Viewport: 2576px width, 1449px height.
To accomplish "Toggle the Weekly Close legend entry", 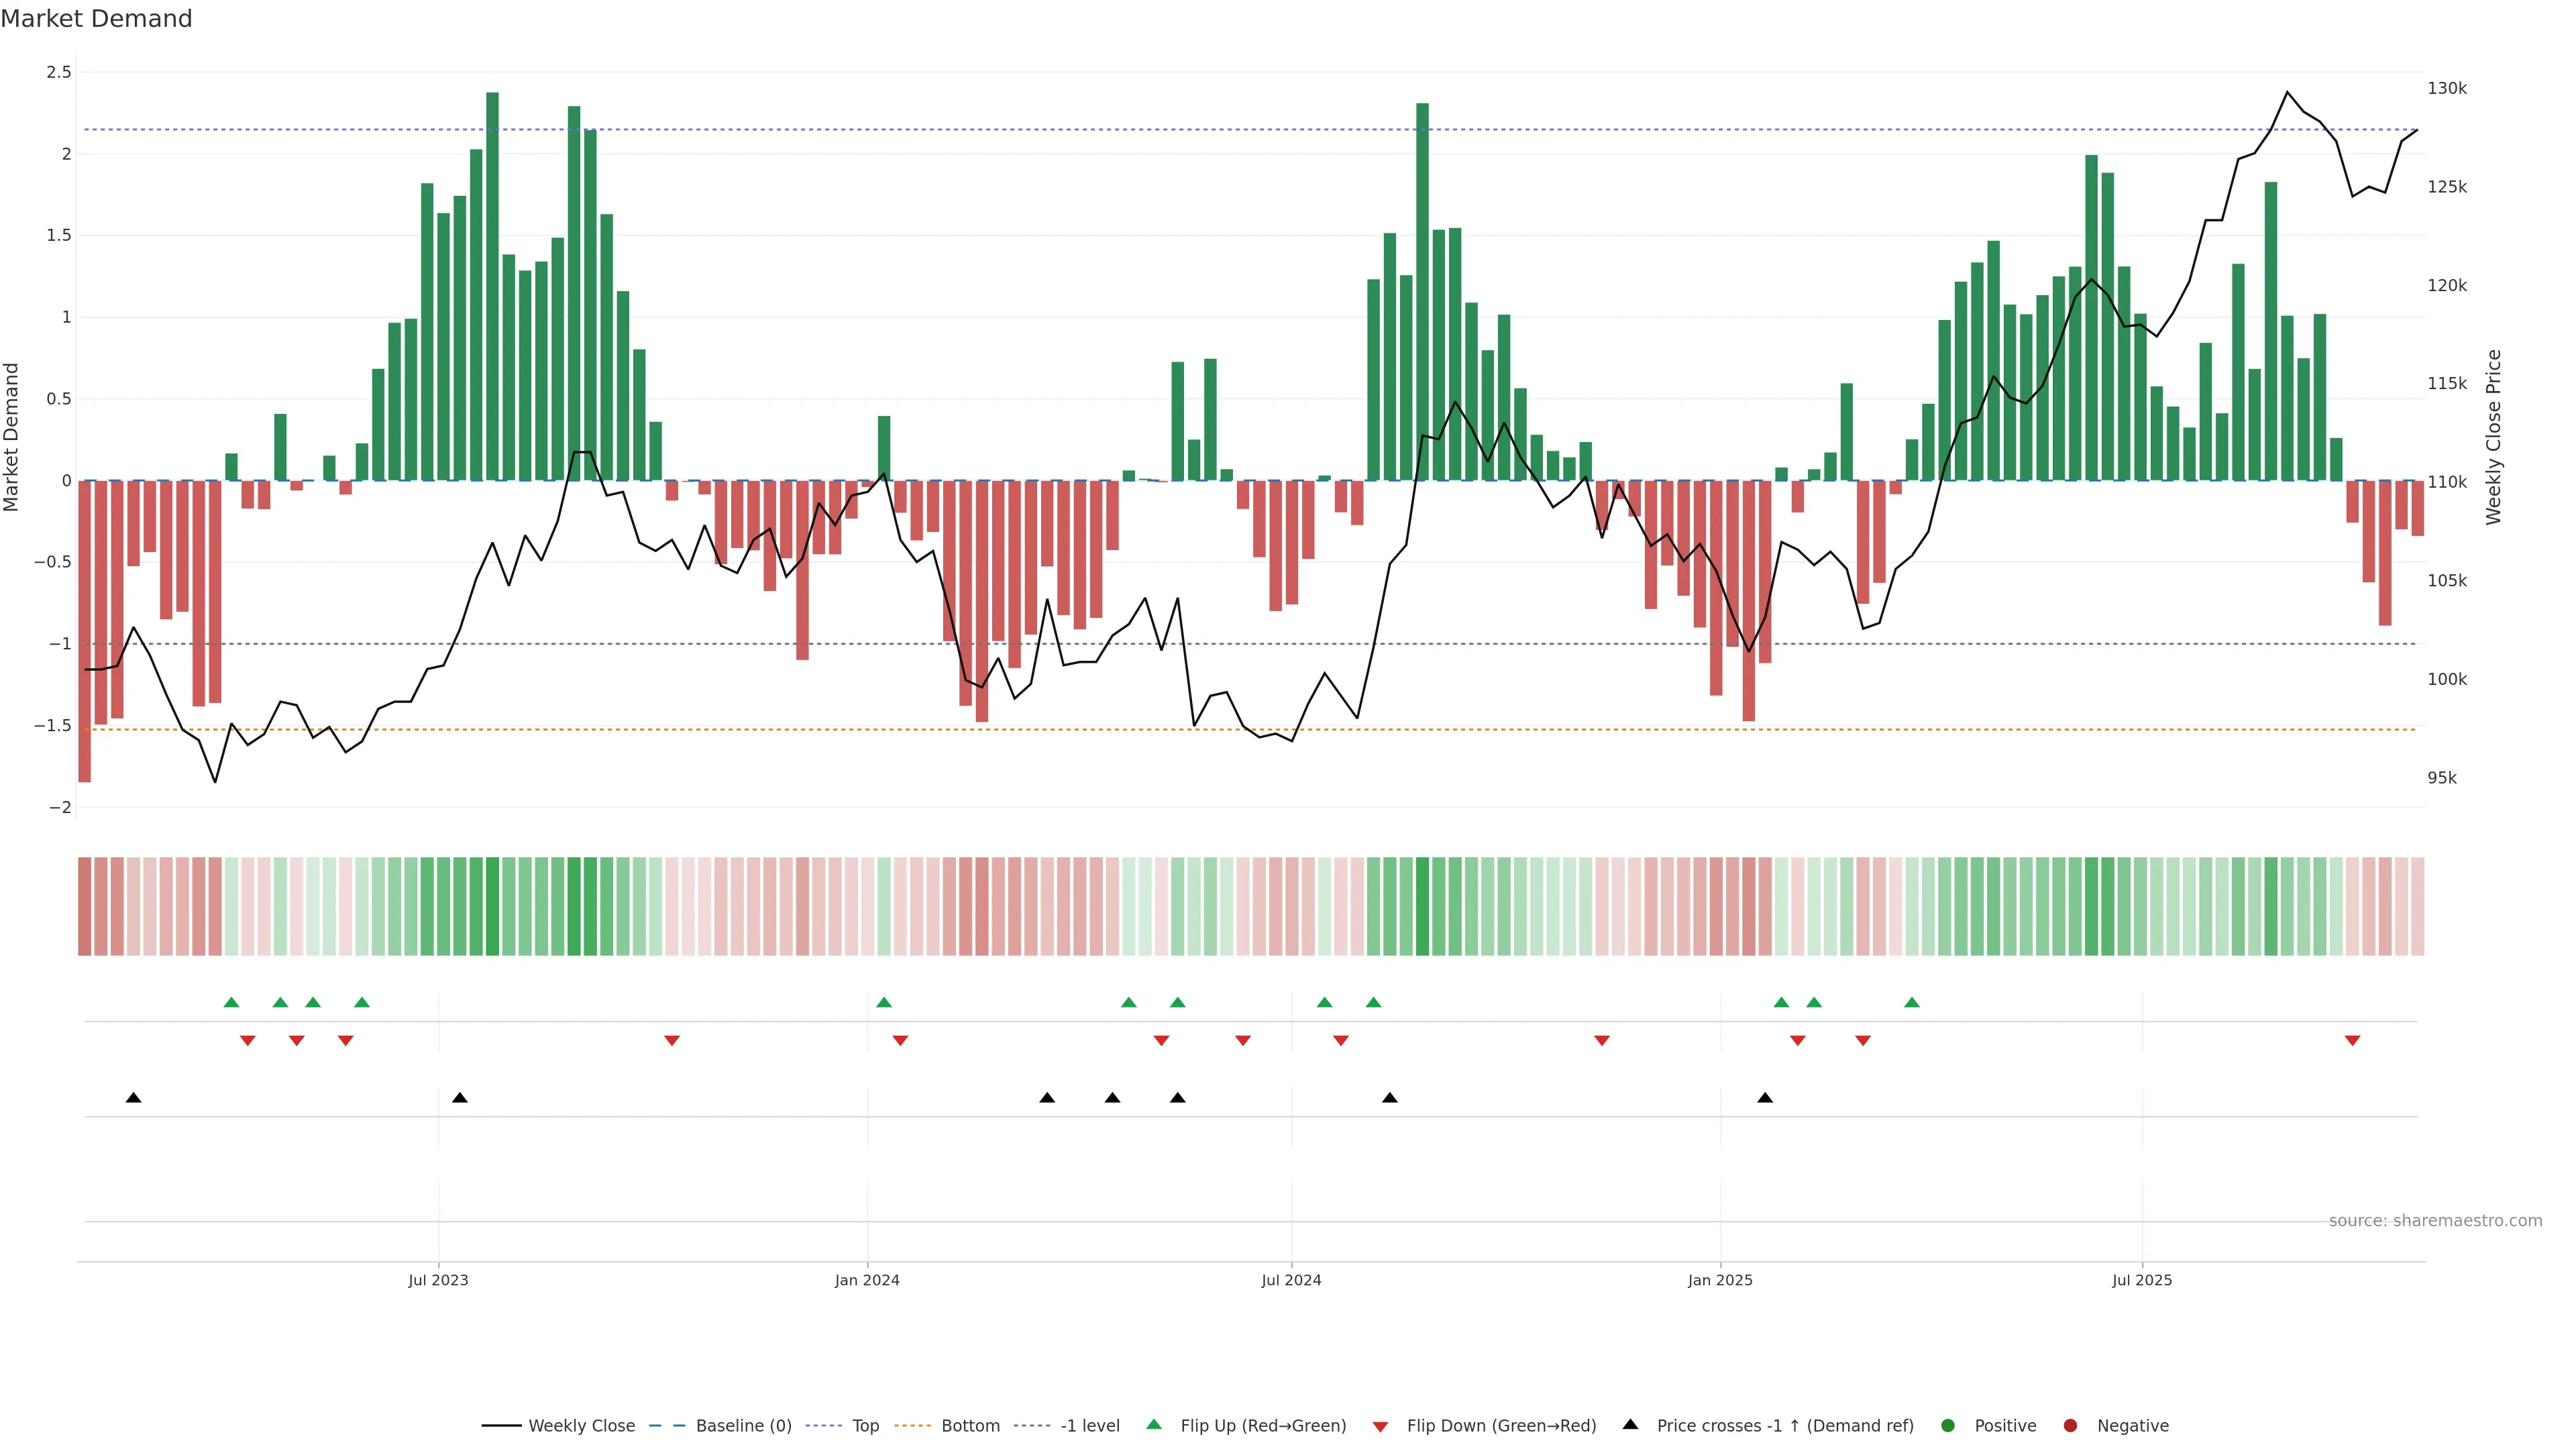I will coord(581,1426).
